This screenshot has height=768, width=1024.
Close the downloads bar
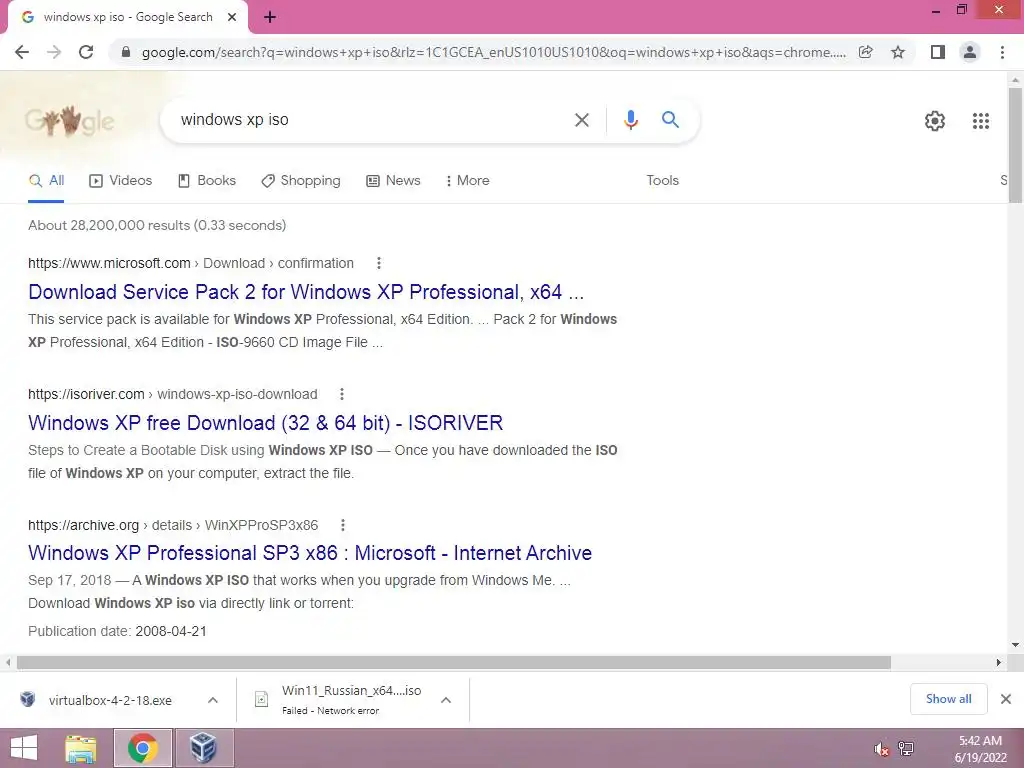[1006, 699]
